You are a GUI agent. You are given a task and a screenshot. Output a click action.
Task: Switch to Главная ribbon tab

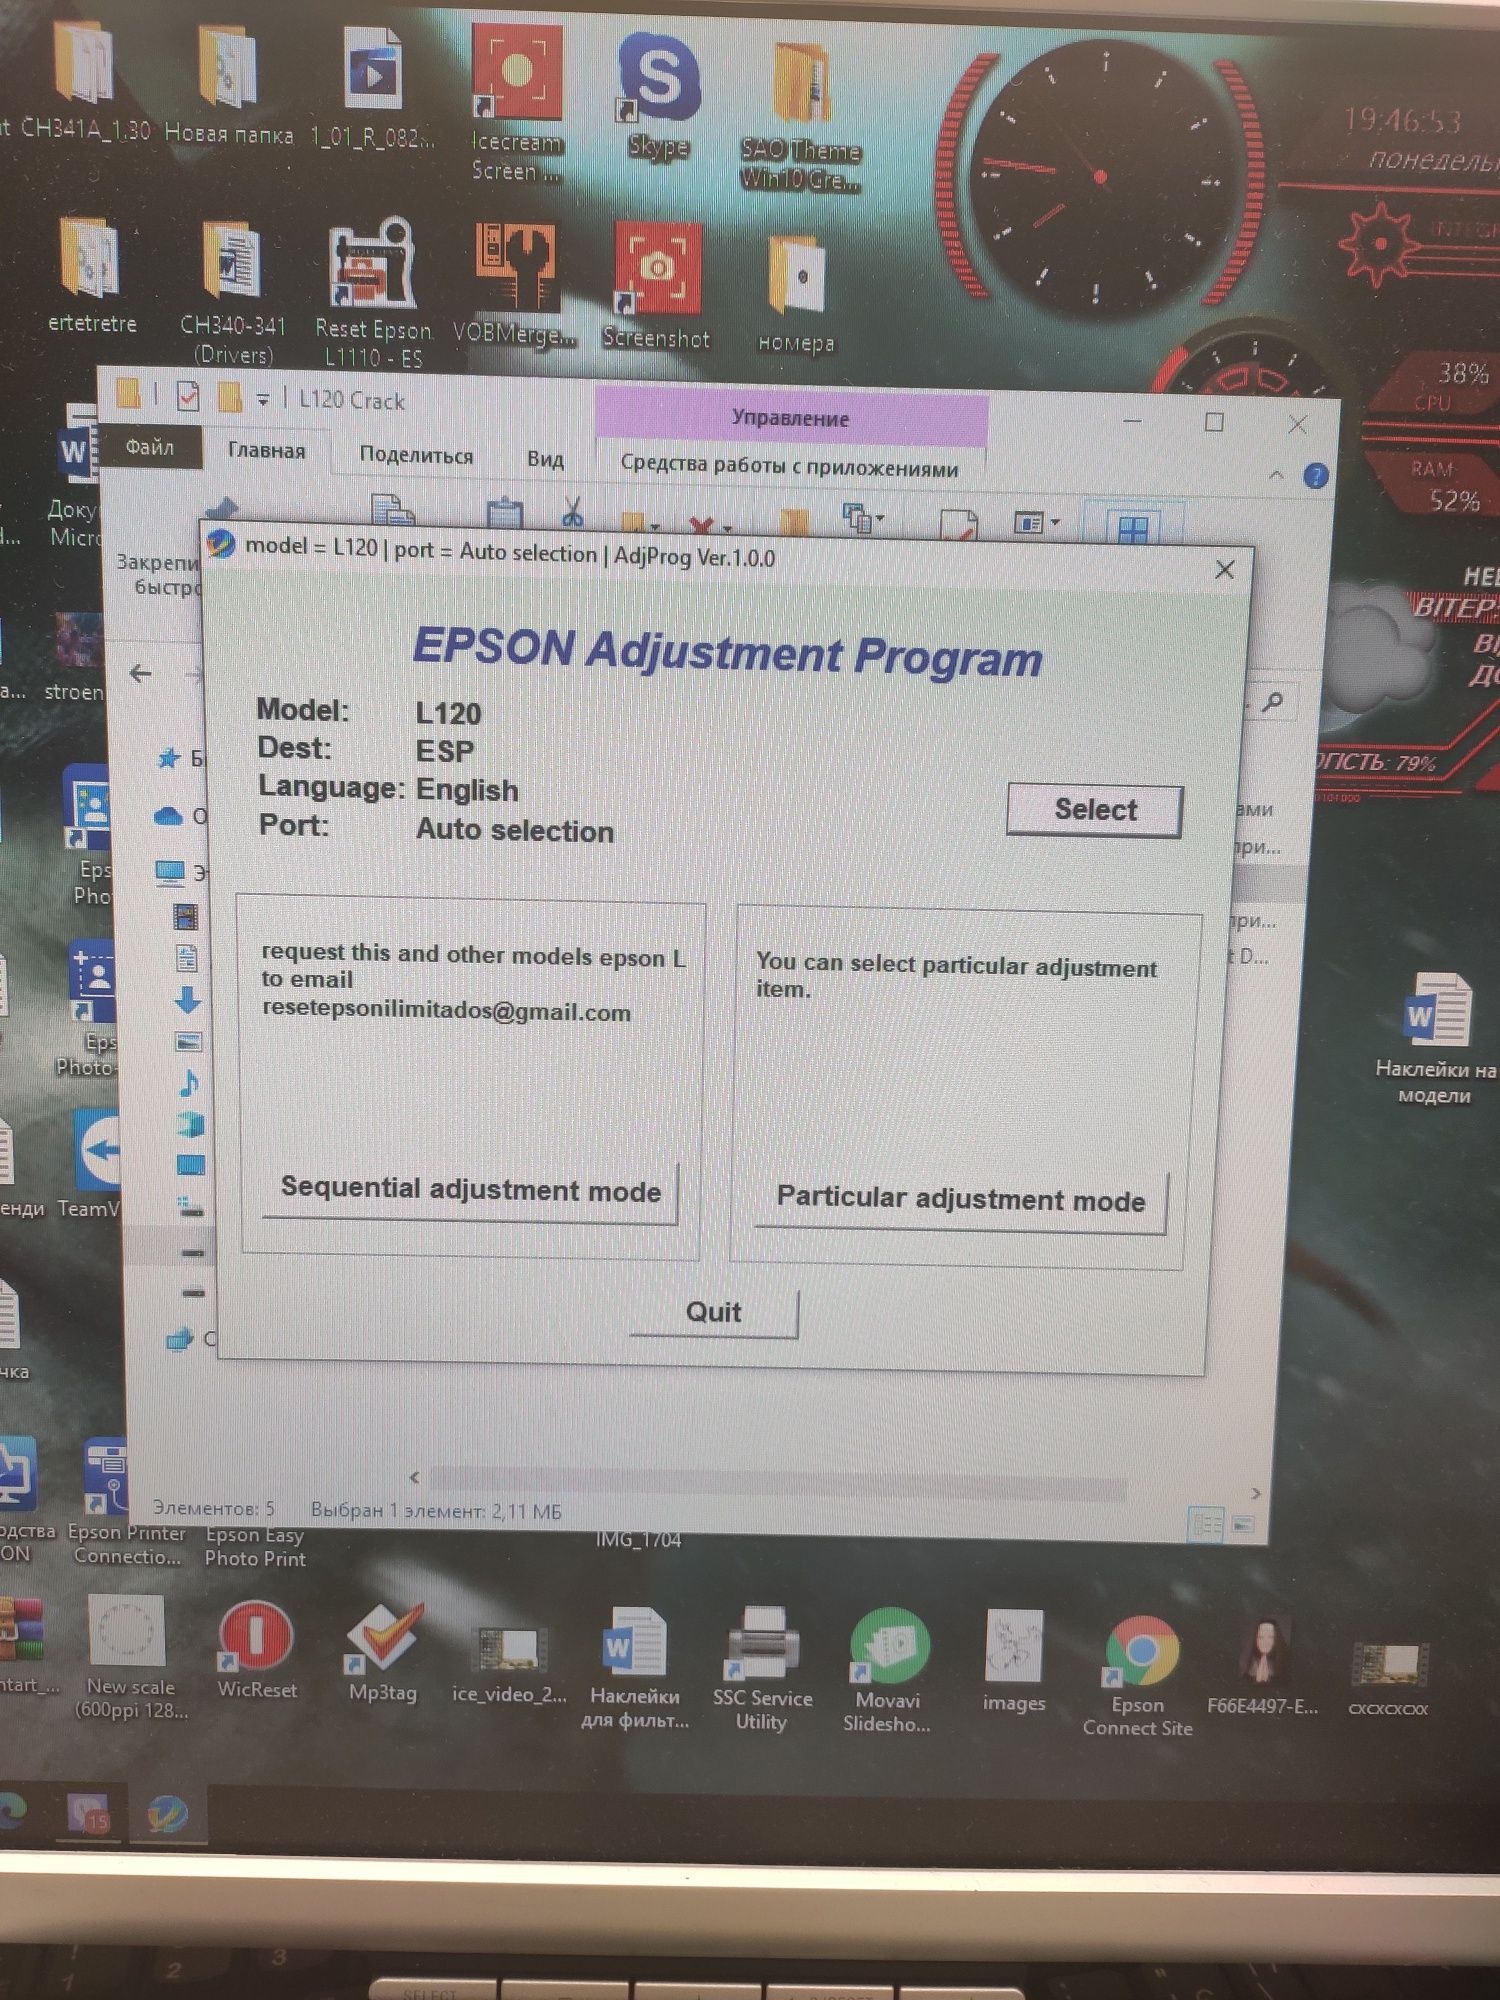(x=266, y=451)
